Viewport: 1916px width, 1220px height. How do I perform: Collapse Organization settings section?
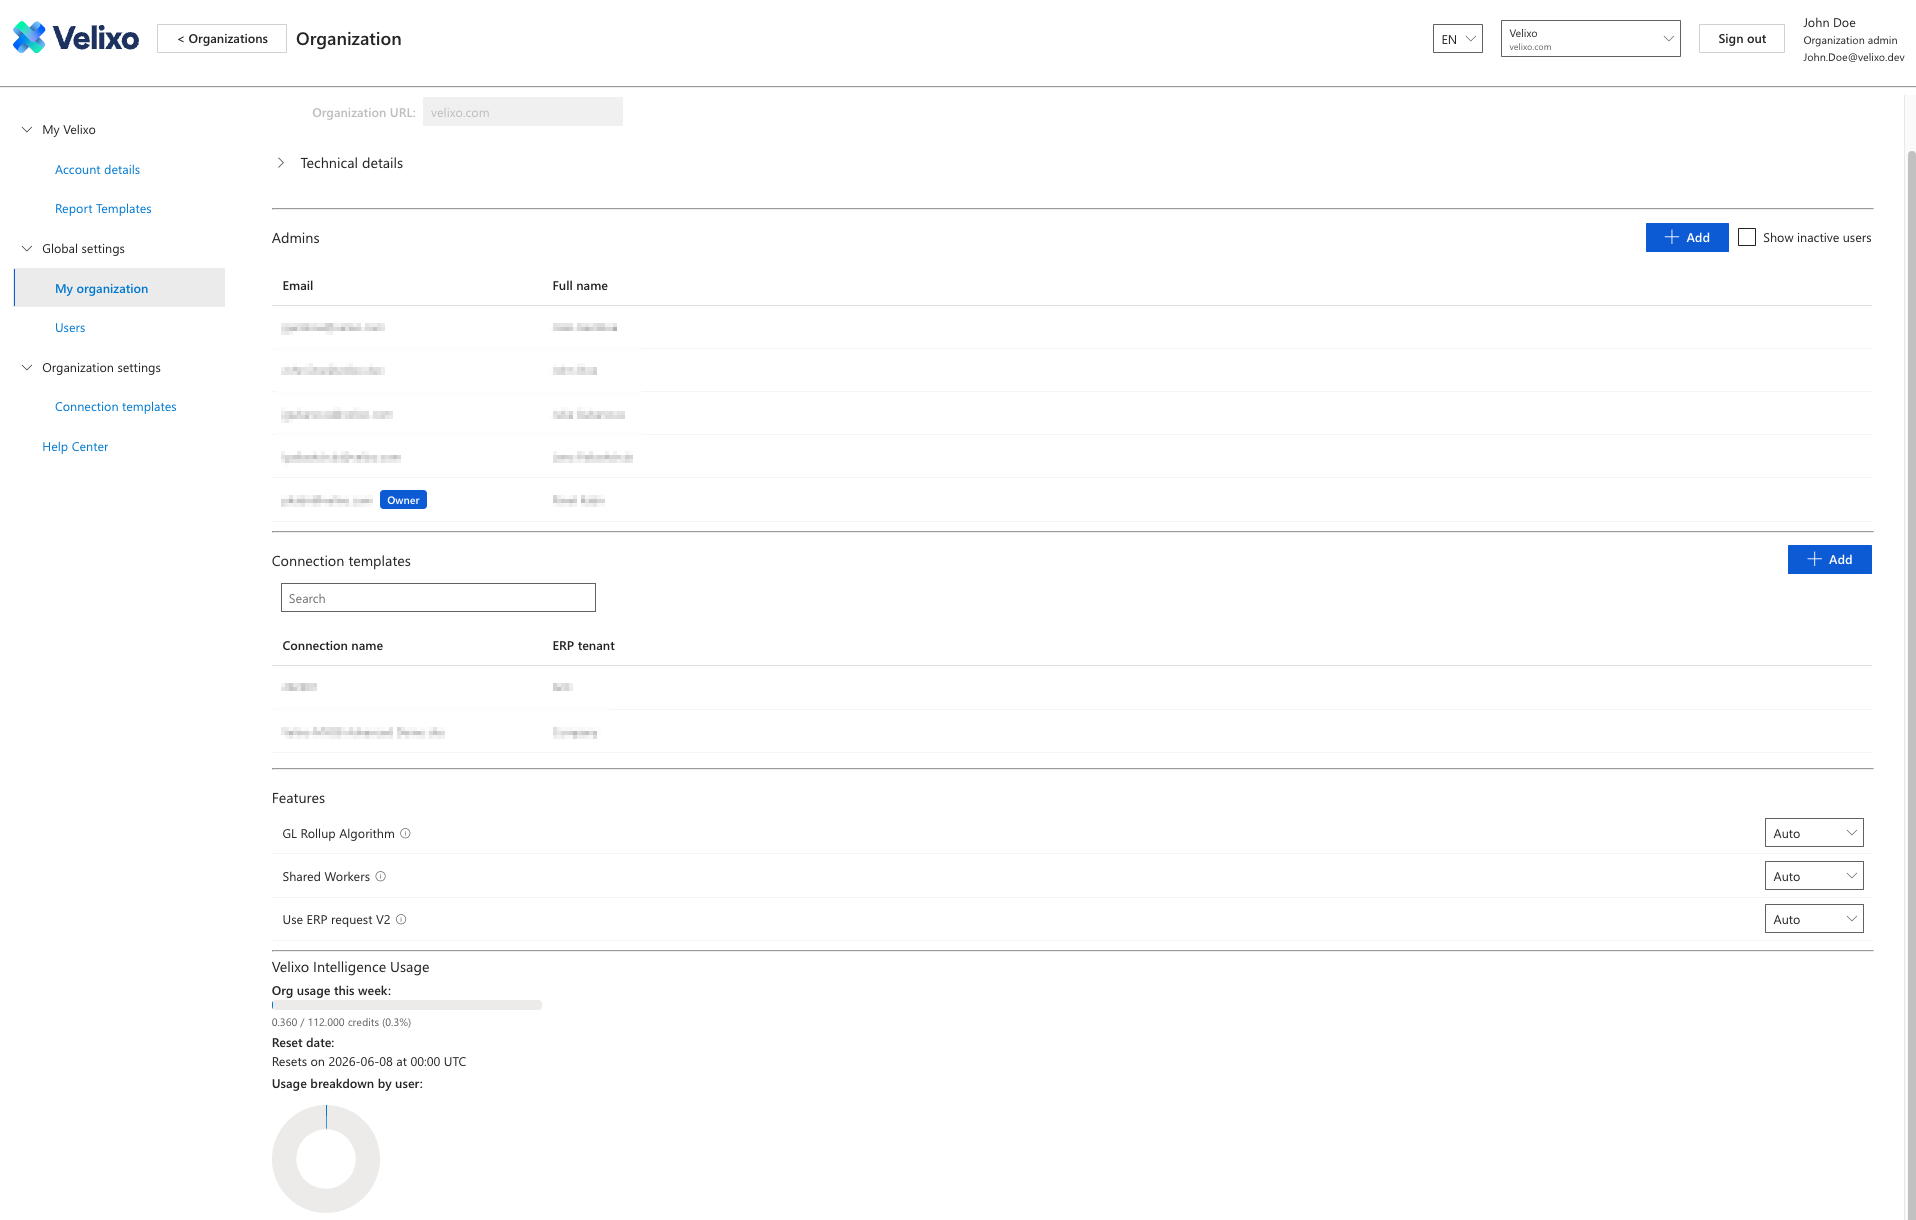(27, 367)
